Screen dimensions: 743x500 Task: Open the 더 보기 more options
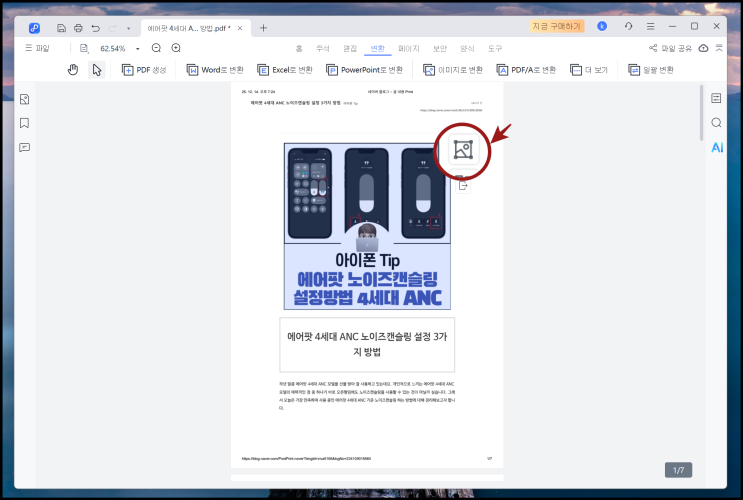tap(589, 70)
